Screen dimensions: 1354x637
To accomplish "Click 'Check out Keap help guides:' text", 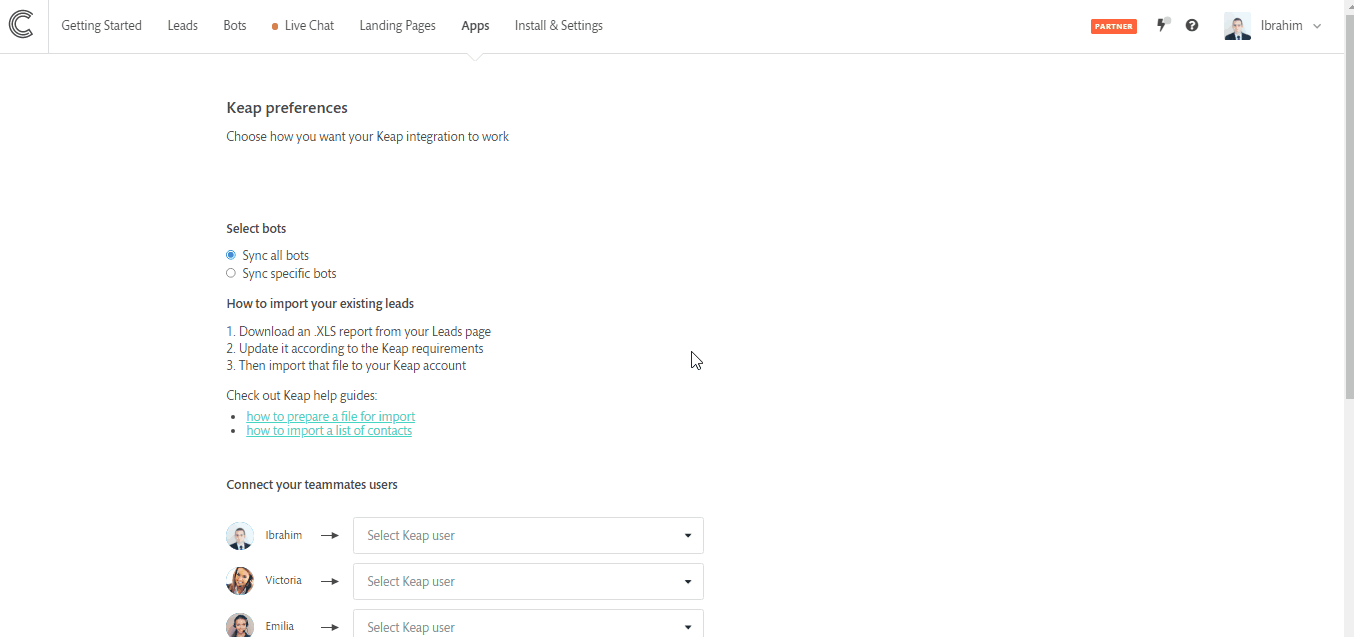I will pyautogui.click(x=302, y=396).
